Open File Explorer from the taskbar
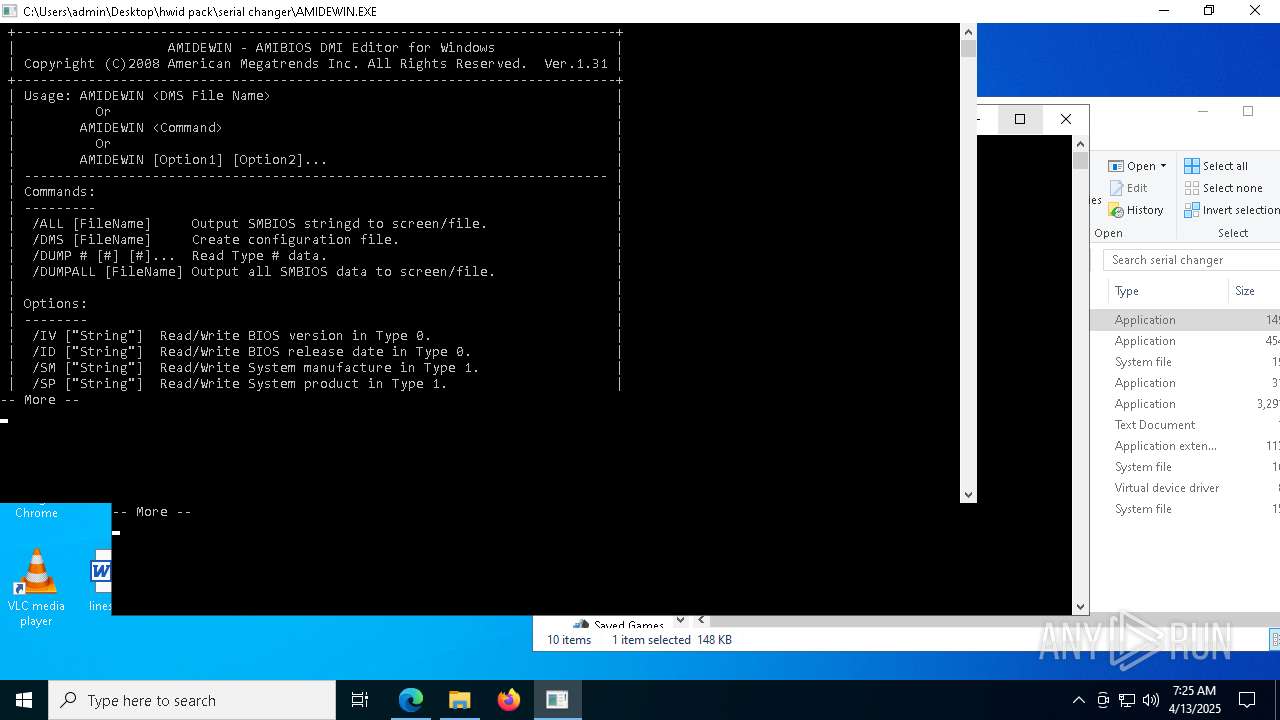1280x720 pixels. click(x=460, y=700)
